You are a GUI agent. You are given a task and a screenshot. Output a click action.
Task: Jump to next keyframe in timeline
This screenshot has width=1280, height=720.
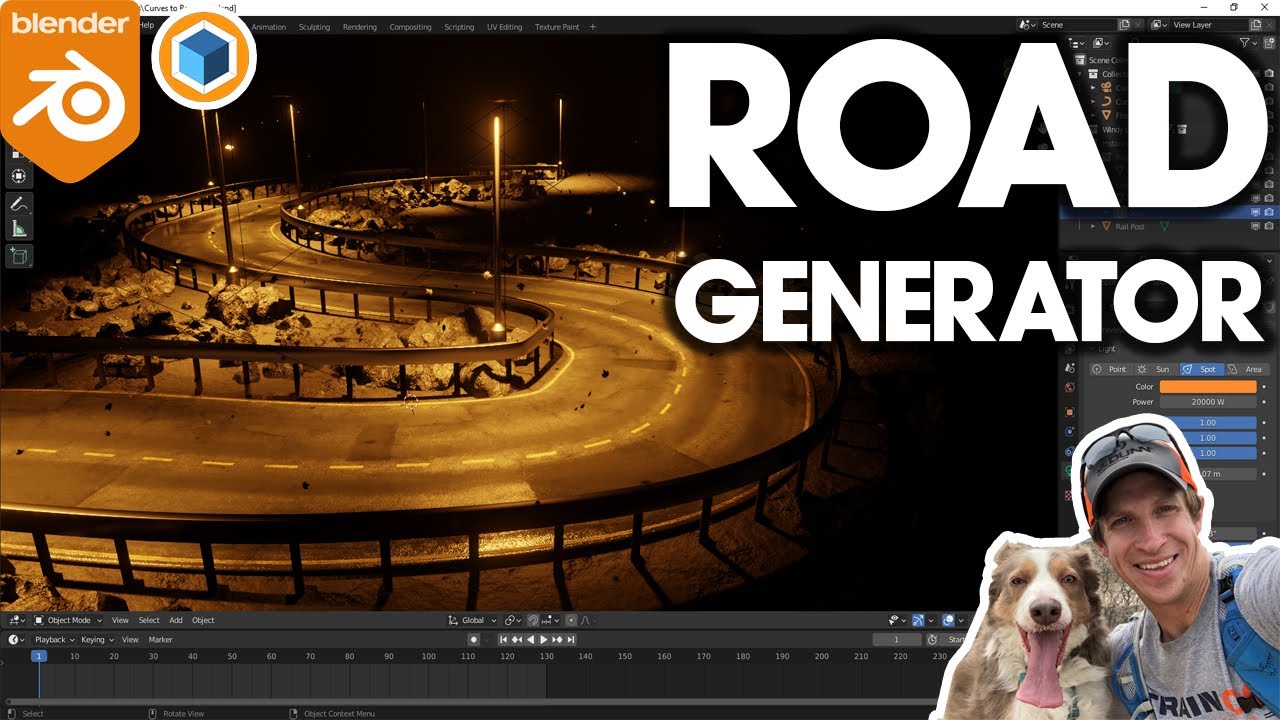coord(557,639)
